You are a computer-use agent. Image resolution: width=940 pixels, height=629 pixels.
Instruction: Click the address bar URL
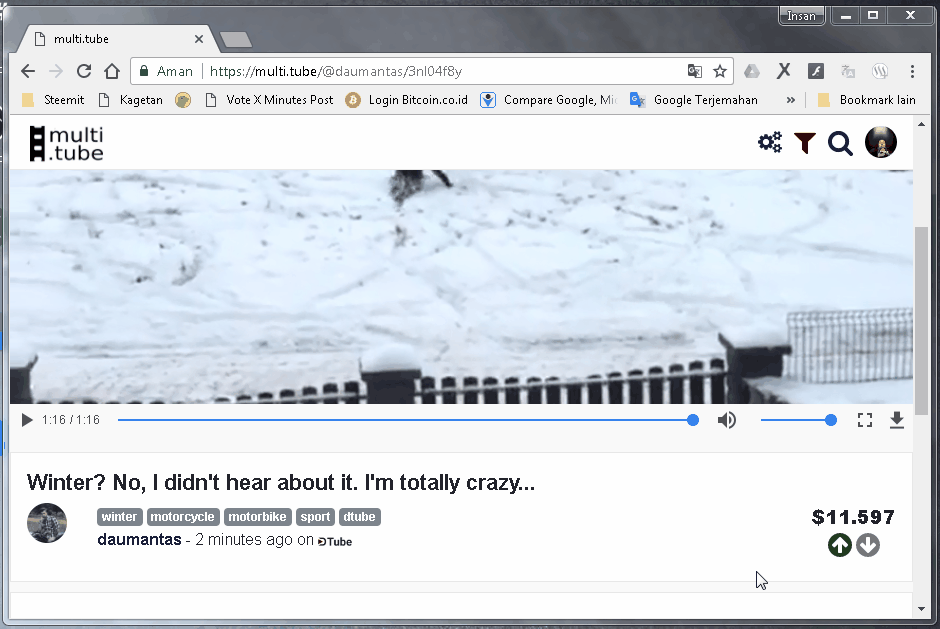coord(336,71)
